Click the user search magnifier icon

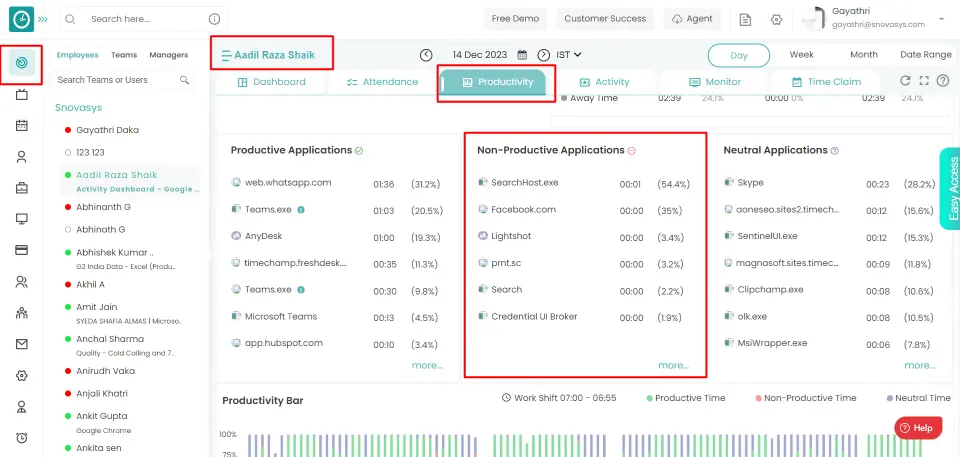tap(184, 80)
